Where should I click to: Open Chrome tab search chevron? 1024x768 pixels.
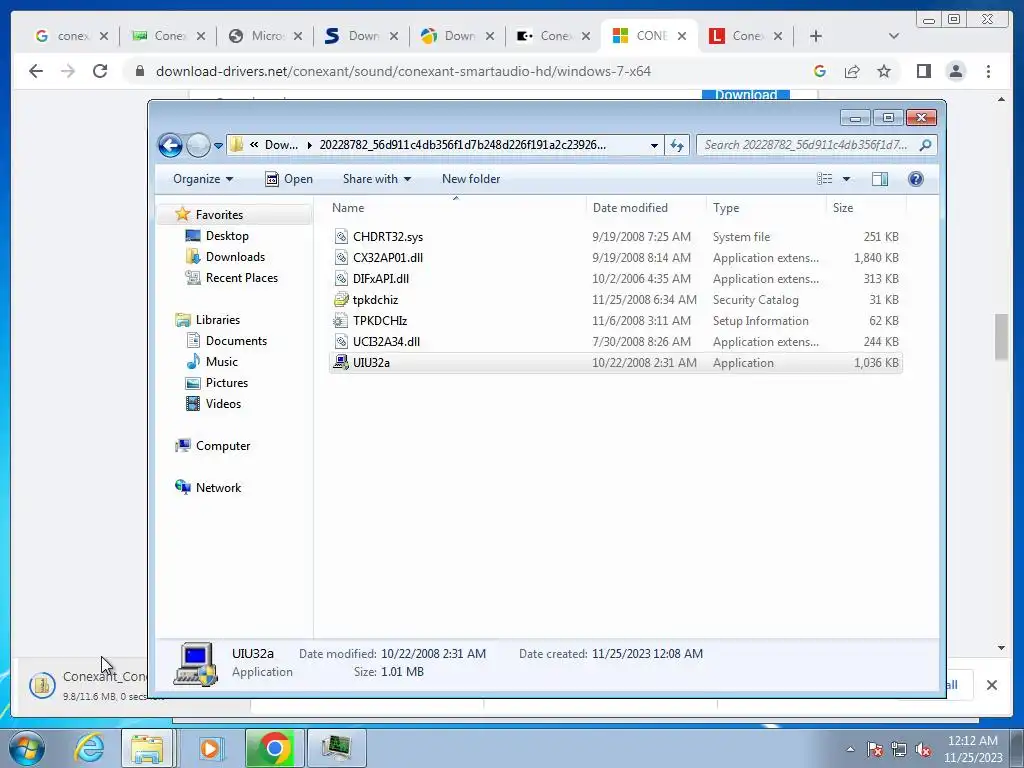point(893,36)
